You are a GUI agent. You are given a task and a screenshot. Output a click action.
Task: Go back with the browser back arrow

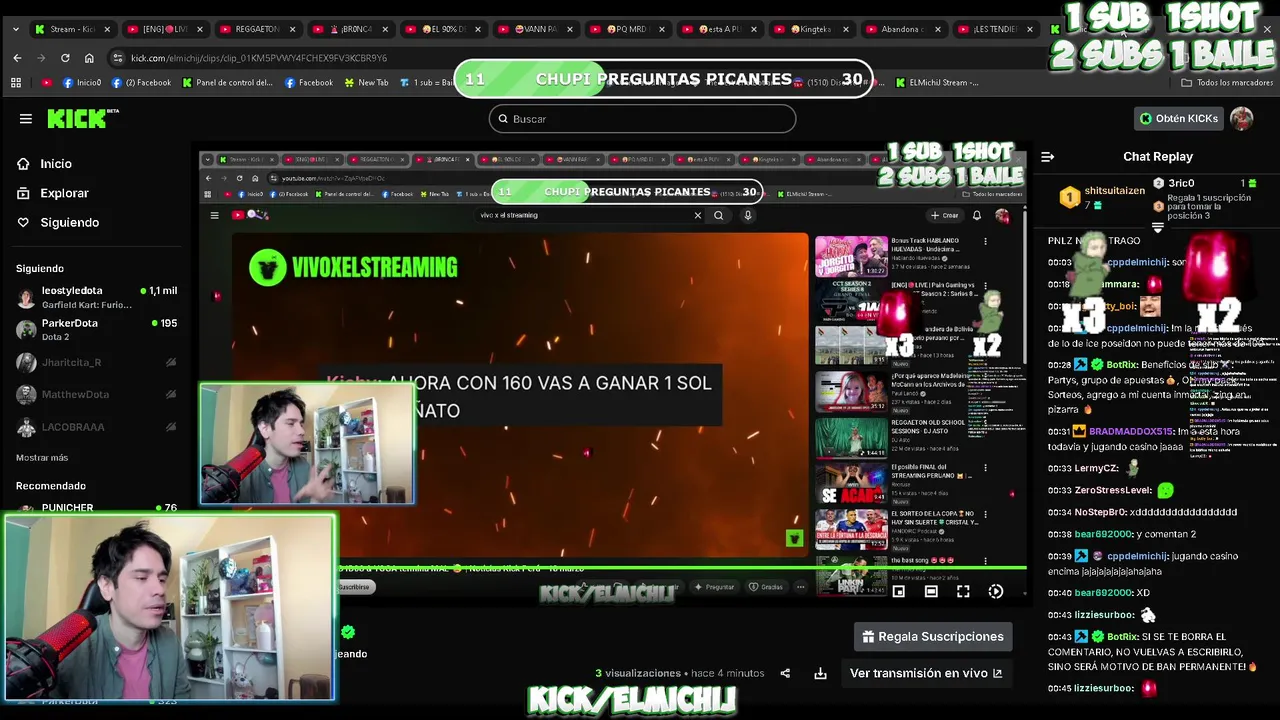tap(17, 58)
